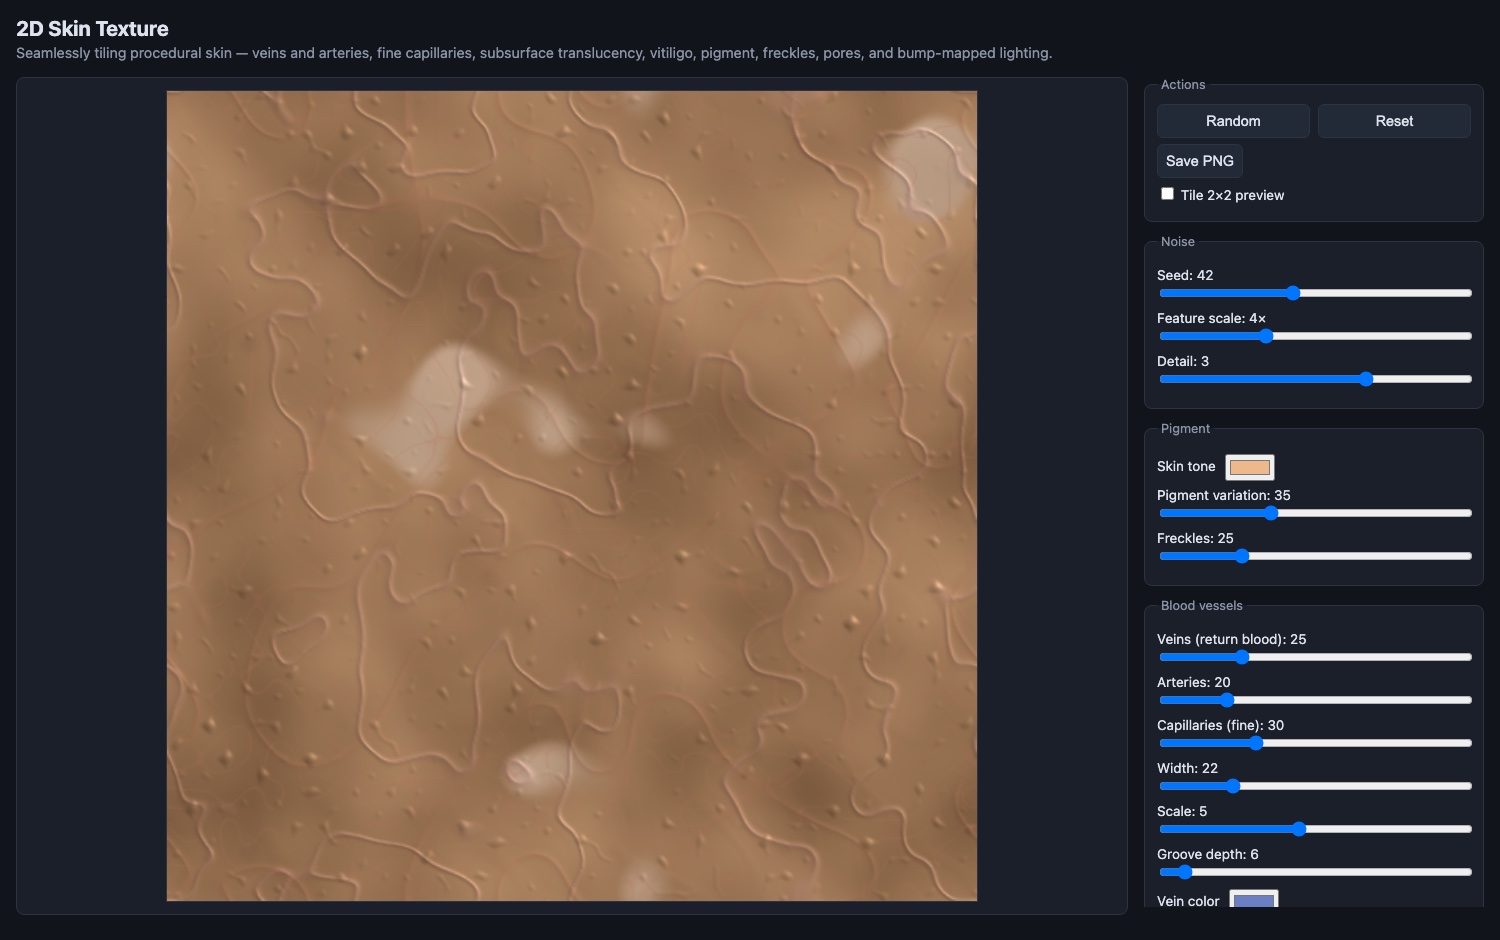Screen dimensions: 1500x940
Task: Click the Freckles: 25 label
Action: 1195,538
